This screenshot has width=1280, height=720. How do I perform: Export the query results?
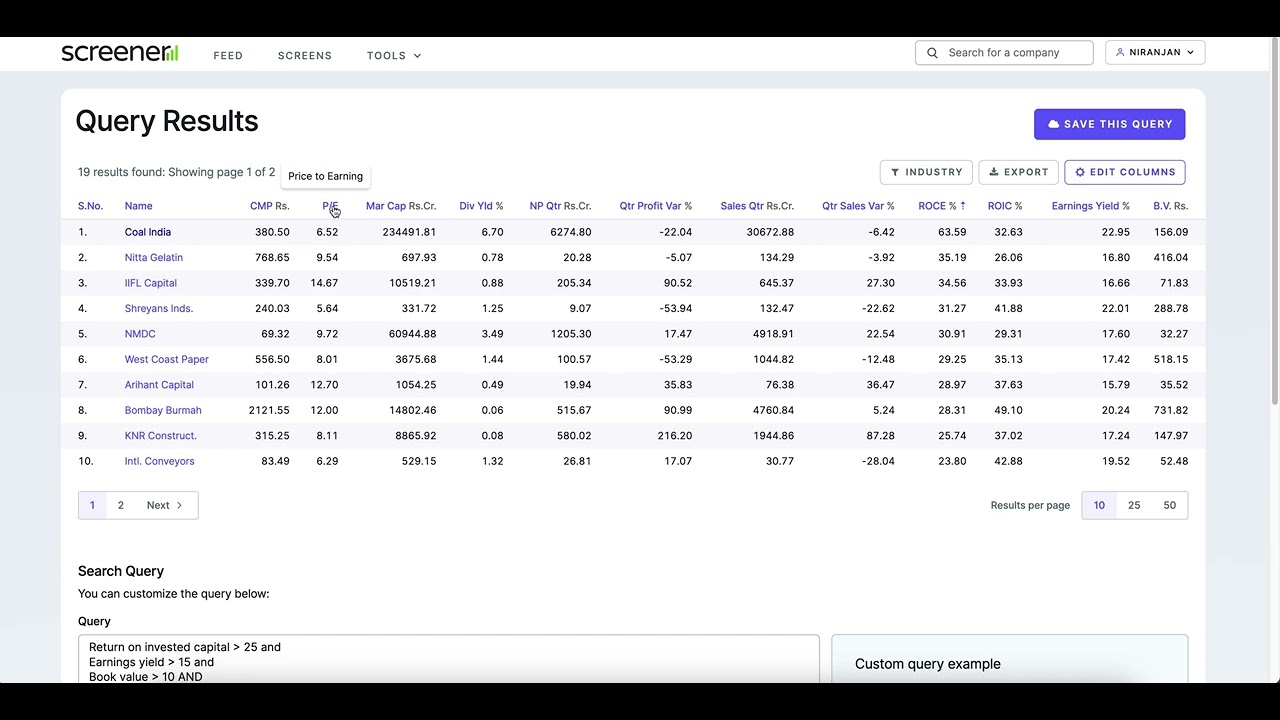coord(1018,172)
